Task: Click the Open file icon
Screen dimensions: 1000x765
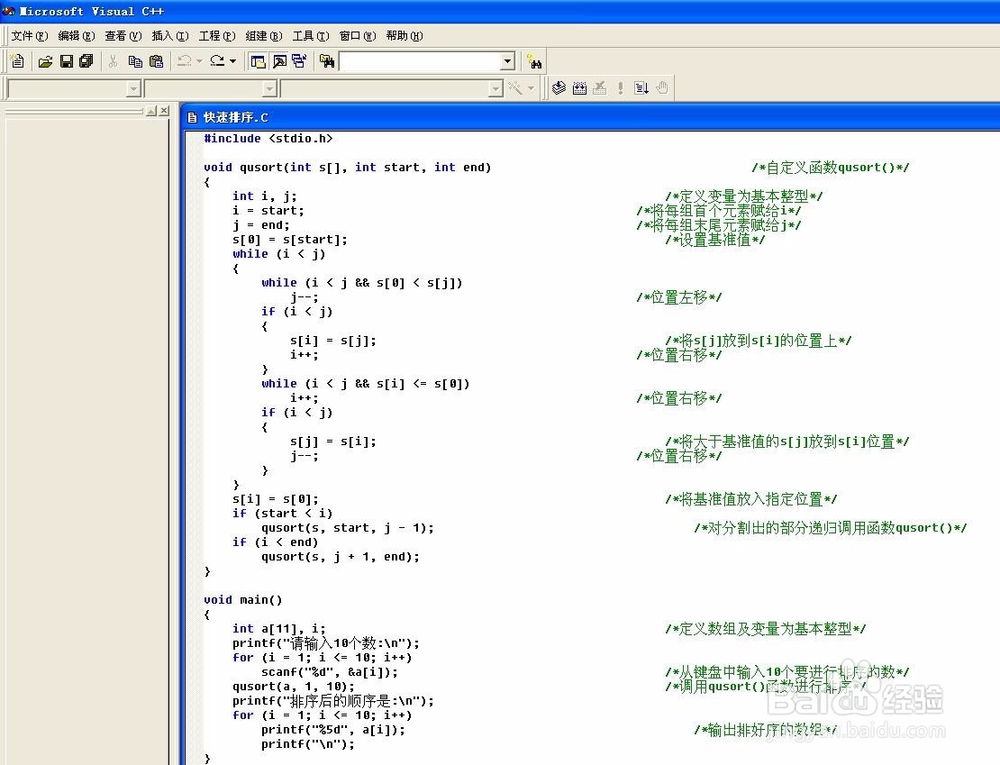Action: [45, 62]
